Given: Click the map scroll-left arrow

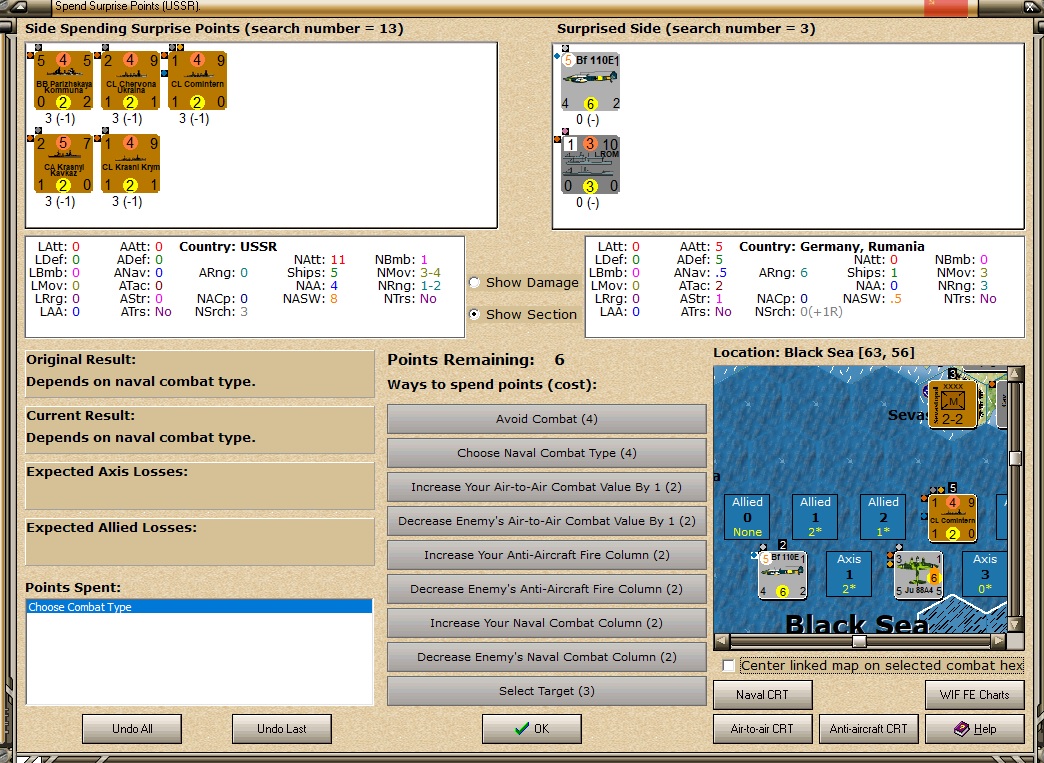Looking at the screenshot, I should tap(722, 641).
